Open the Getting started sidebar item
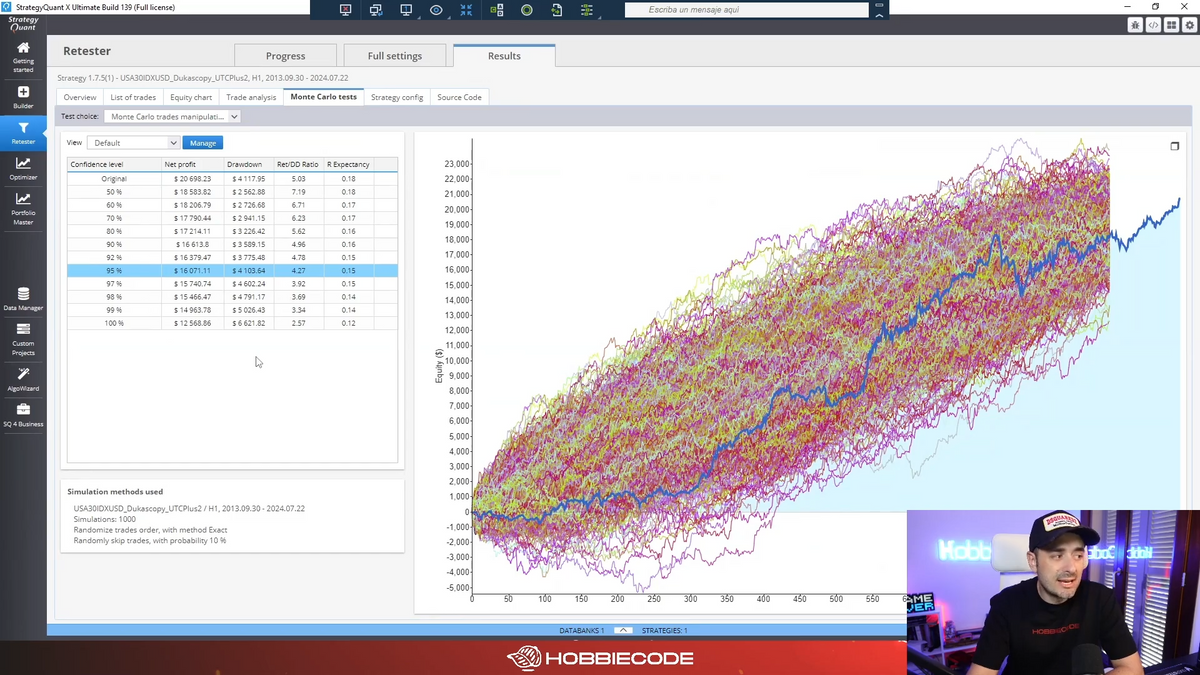The height and width of the screenshot is (675, 1200). (x=23, y=57)
